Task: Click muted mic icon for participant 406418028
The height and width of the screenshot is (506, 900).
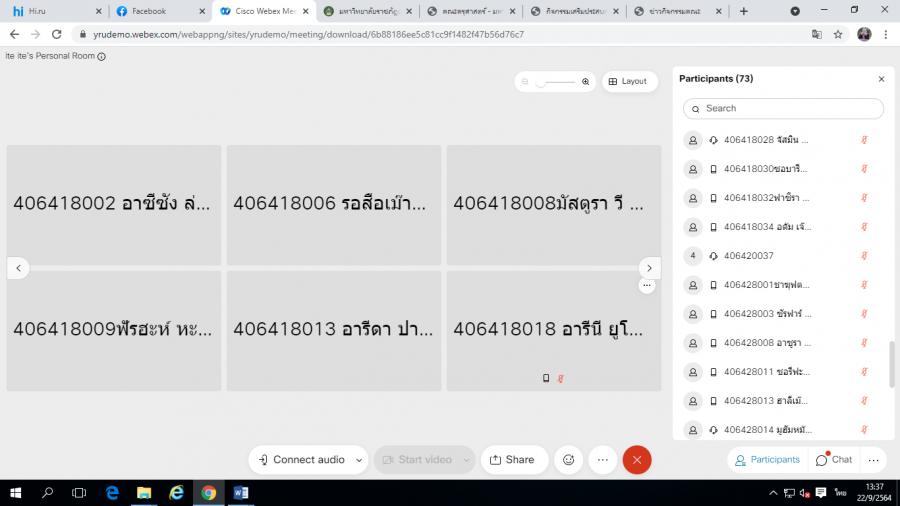Action: click(864, 141)
